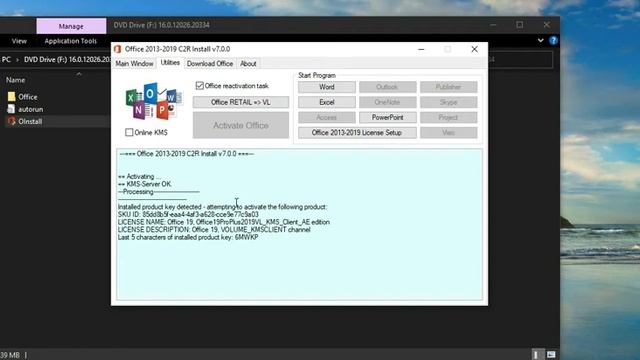Viewport: 640px width, 360px height.
Task: Select the Office folder icon in Explorer
Action: 11,97
